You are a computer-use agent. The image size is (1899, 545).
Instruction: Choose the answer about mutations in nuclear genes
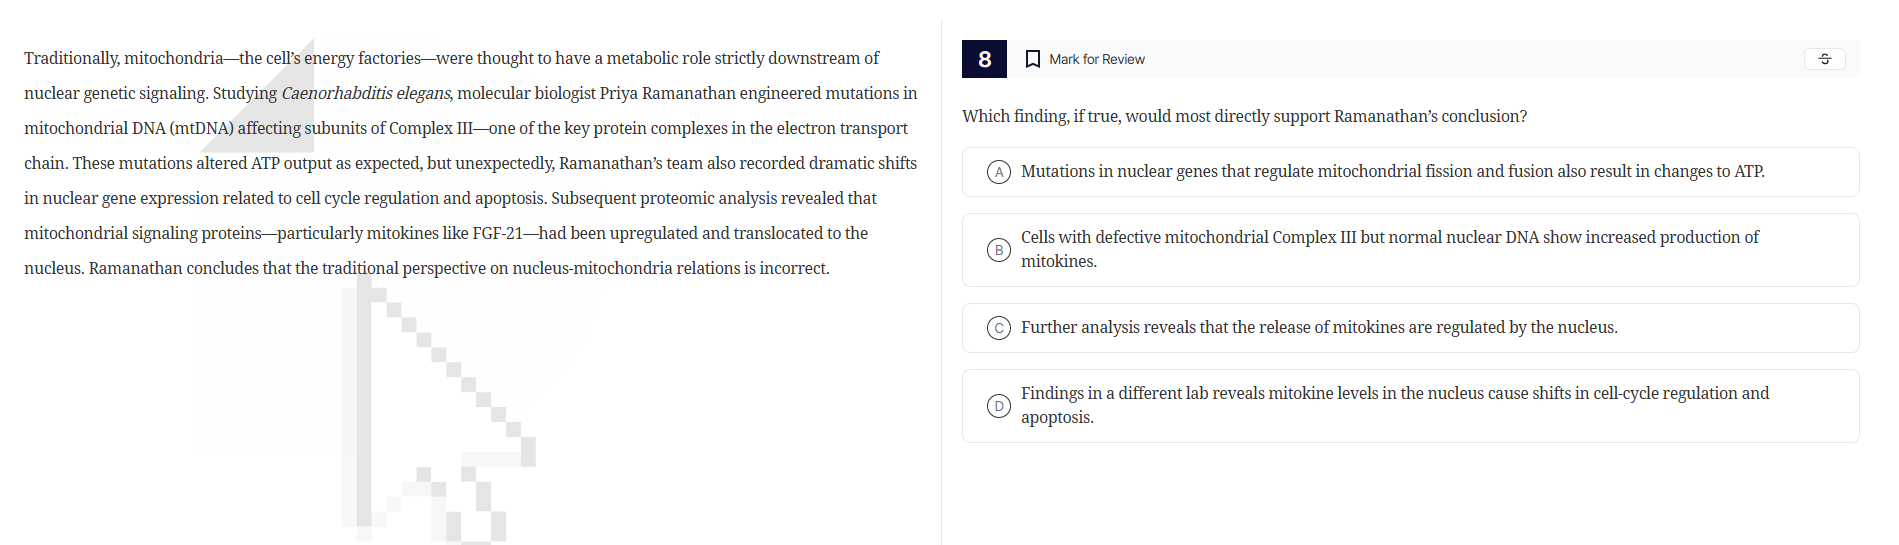[1392, 172]
